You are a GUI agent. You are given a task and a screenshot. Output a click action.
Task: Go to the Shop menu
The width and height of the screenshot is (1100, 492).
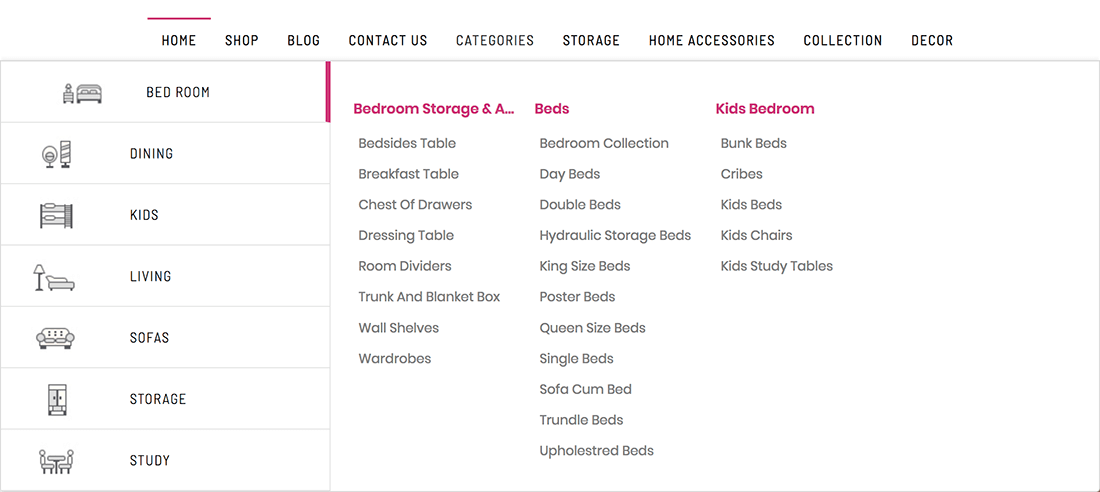point(242,41)
